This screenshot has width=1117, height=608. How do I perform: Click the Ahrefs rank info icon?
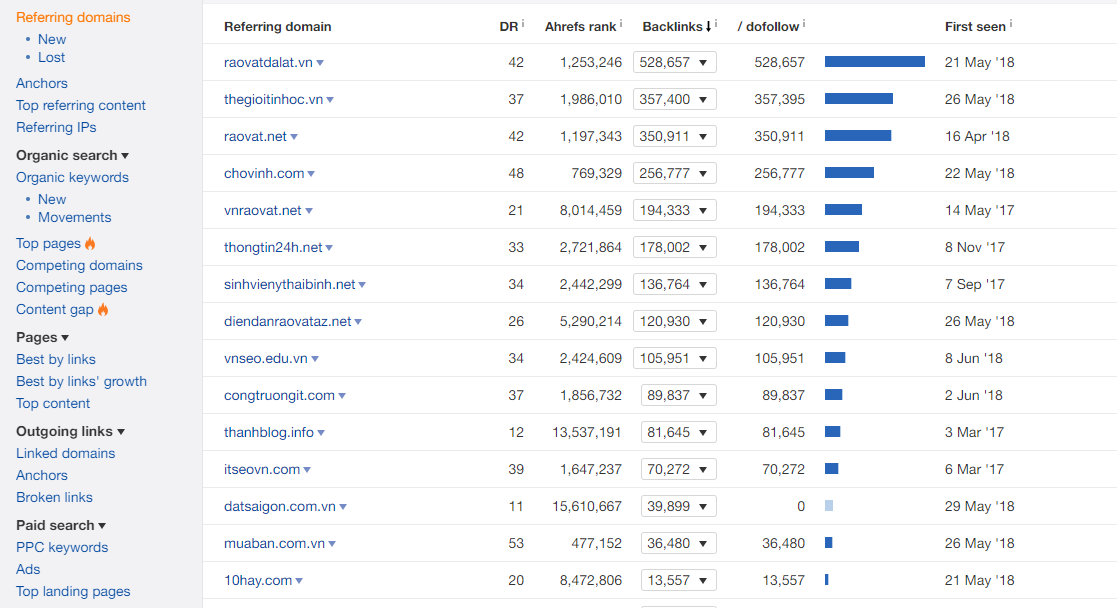pyautogui.click(x=620, y=24)
